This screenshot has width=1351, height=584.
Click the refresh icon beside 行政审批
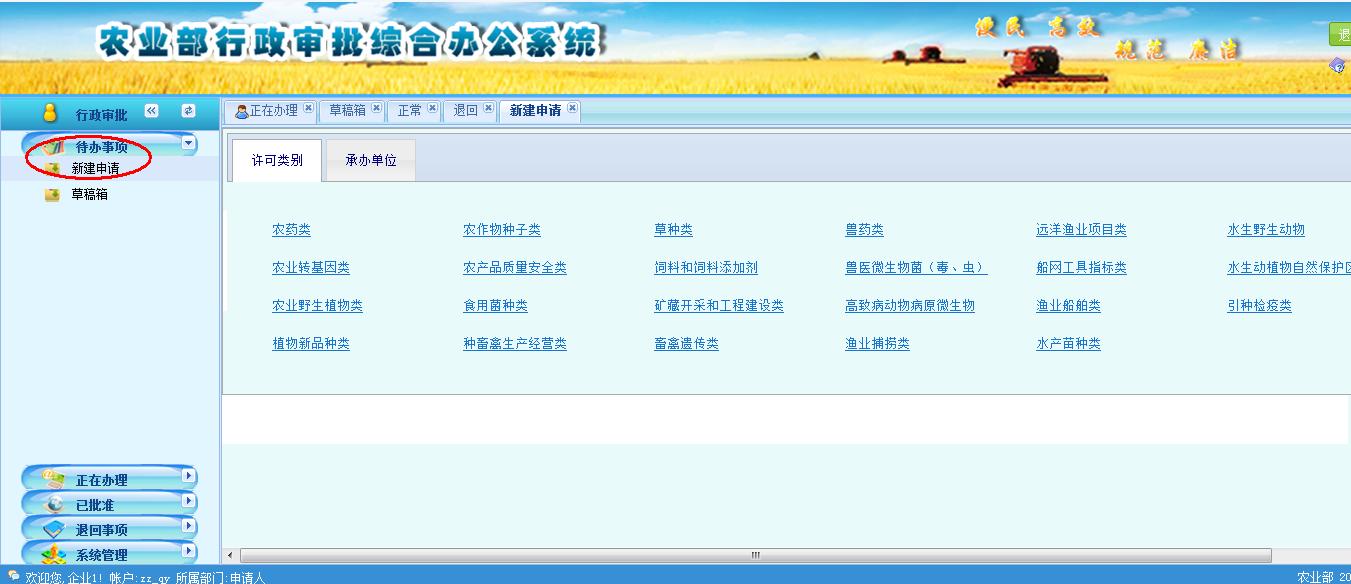pos(188,111)
